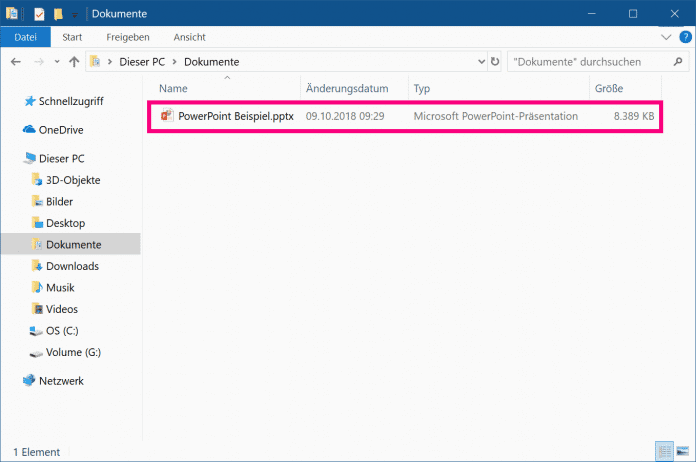Click the 'Dokumente' durchsuchen search field
The width and height of the screenshot is (696, 462).
click(x=588, y=62)
